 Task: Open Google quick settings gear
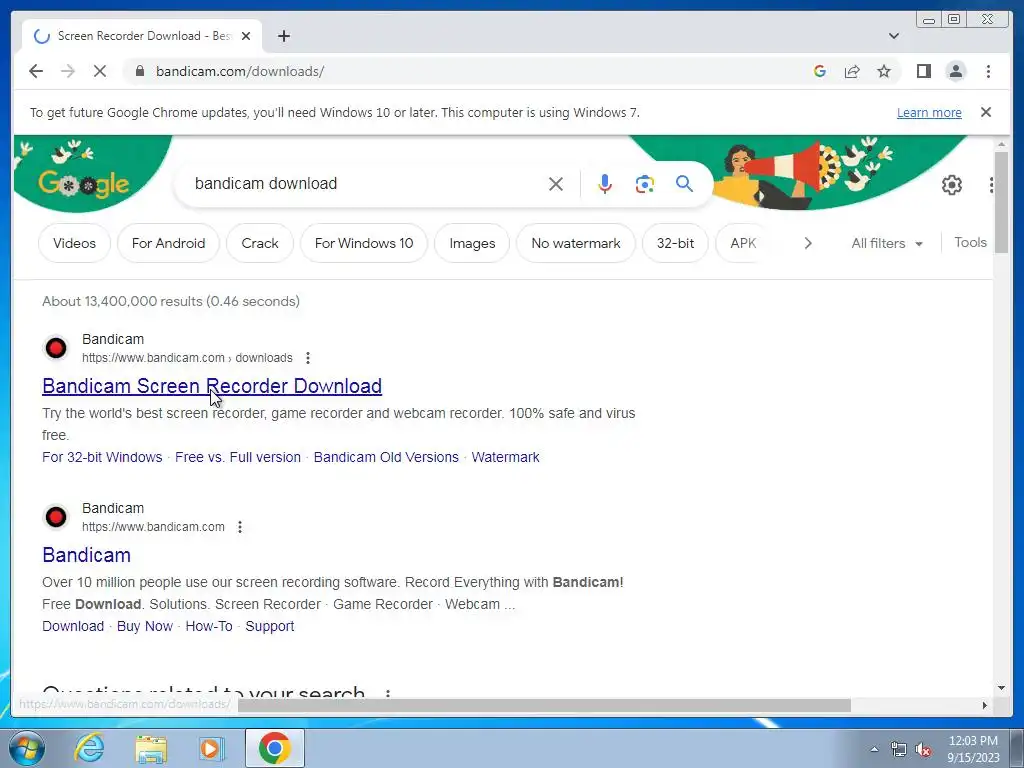(952, 185)
